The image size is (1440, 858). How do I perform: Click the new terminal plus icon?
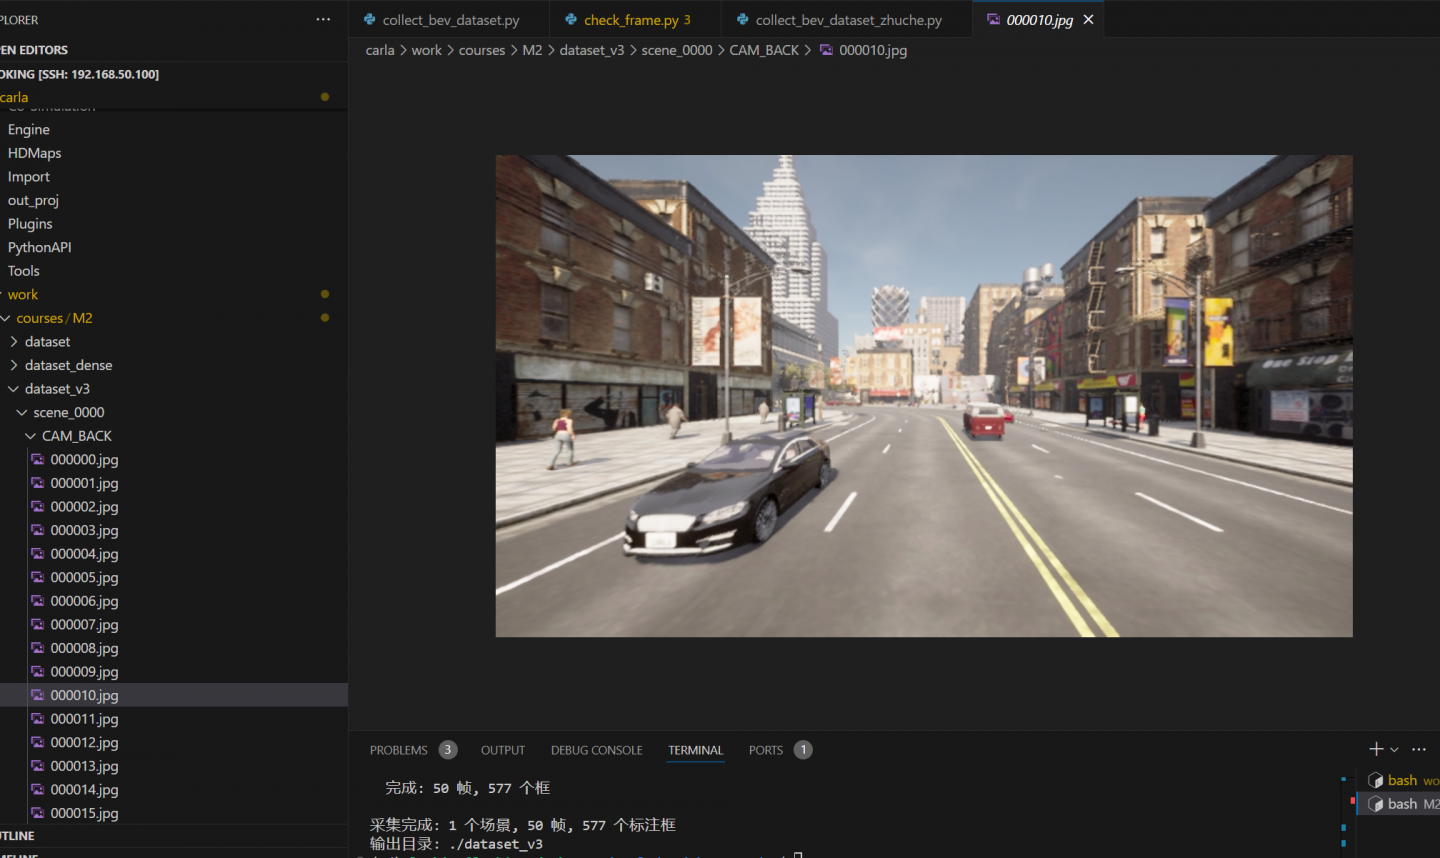pos(1376,749)
